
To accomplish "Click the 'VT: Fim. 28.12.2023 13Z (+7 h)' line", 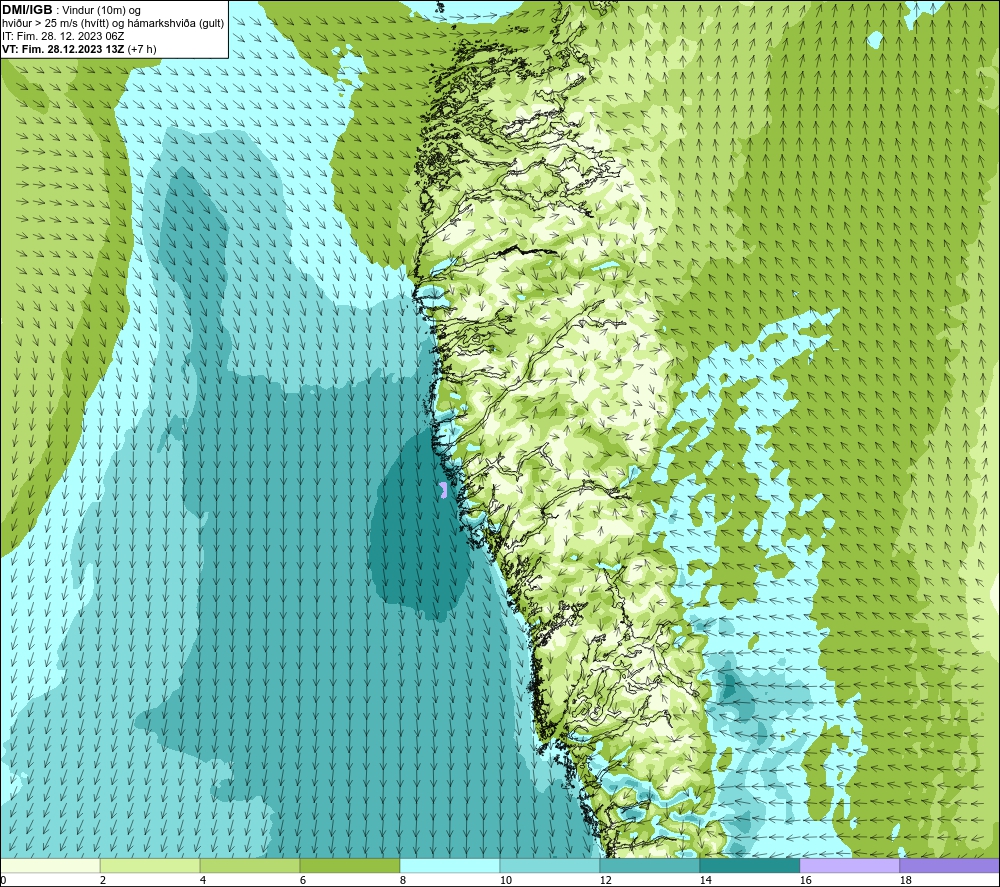I will coord(79,49).
